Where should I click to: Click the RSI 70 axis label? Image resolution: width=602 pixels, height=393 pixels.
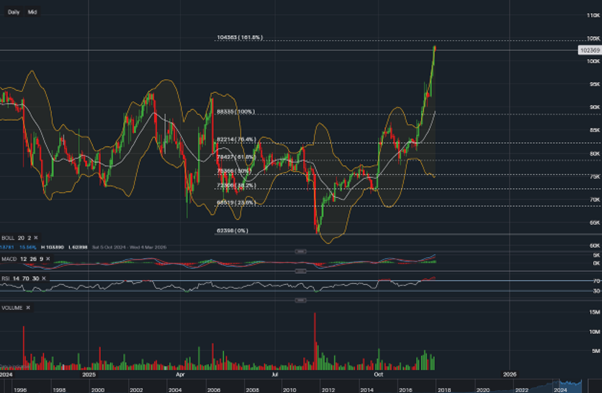(597, 281)
